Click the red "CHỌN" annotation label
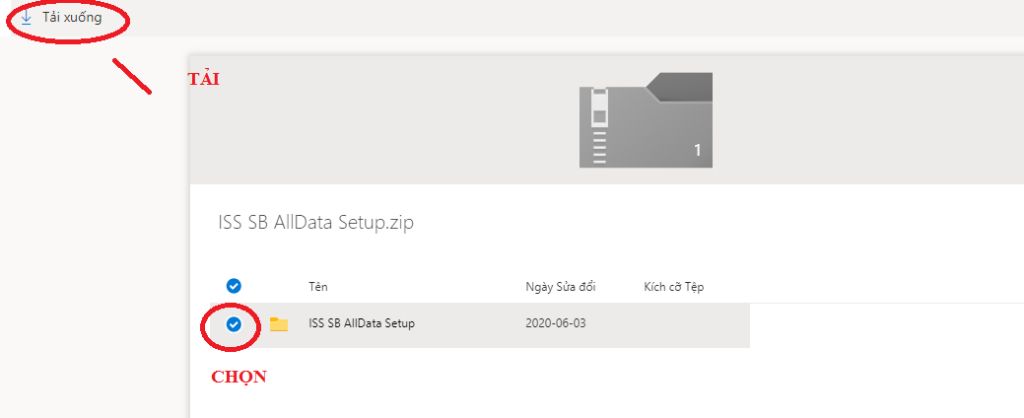 point(238,377)
